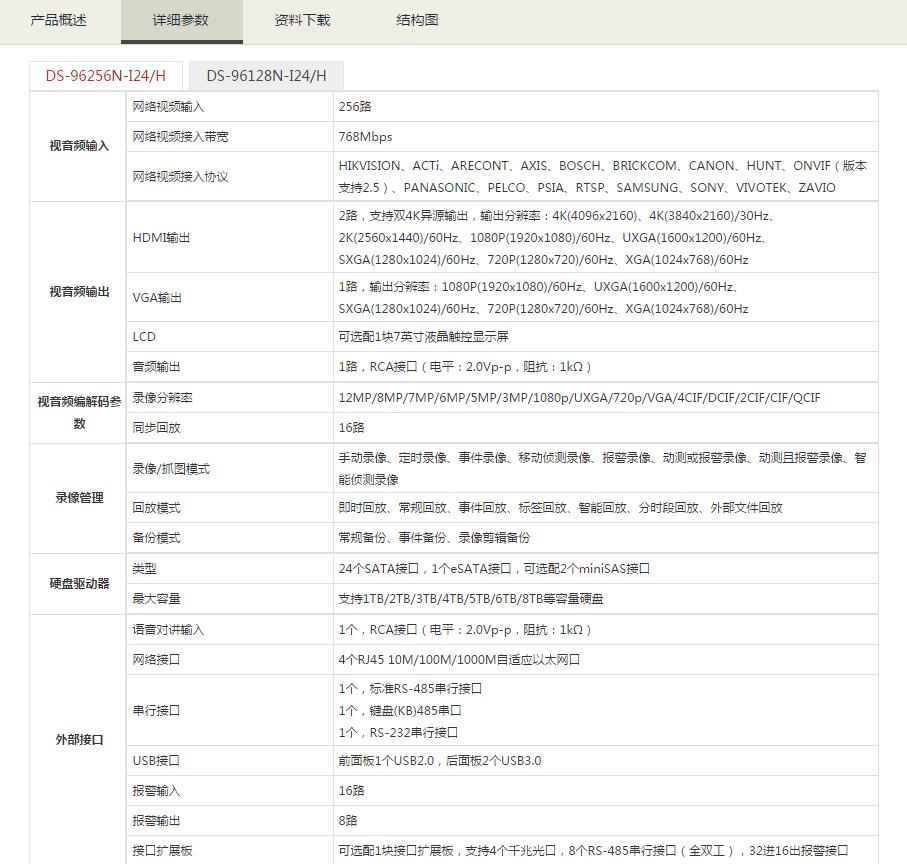The height and width of the screenshot is (864, 907).
Task: Open the 产品概述 tab
Action: click(x=59, y=20)
